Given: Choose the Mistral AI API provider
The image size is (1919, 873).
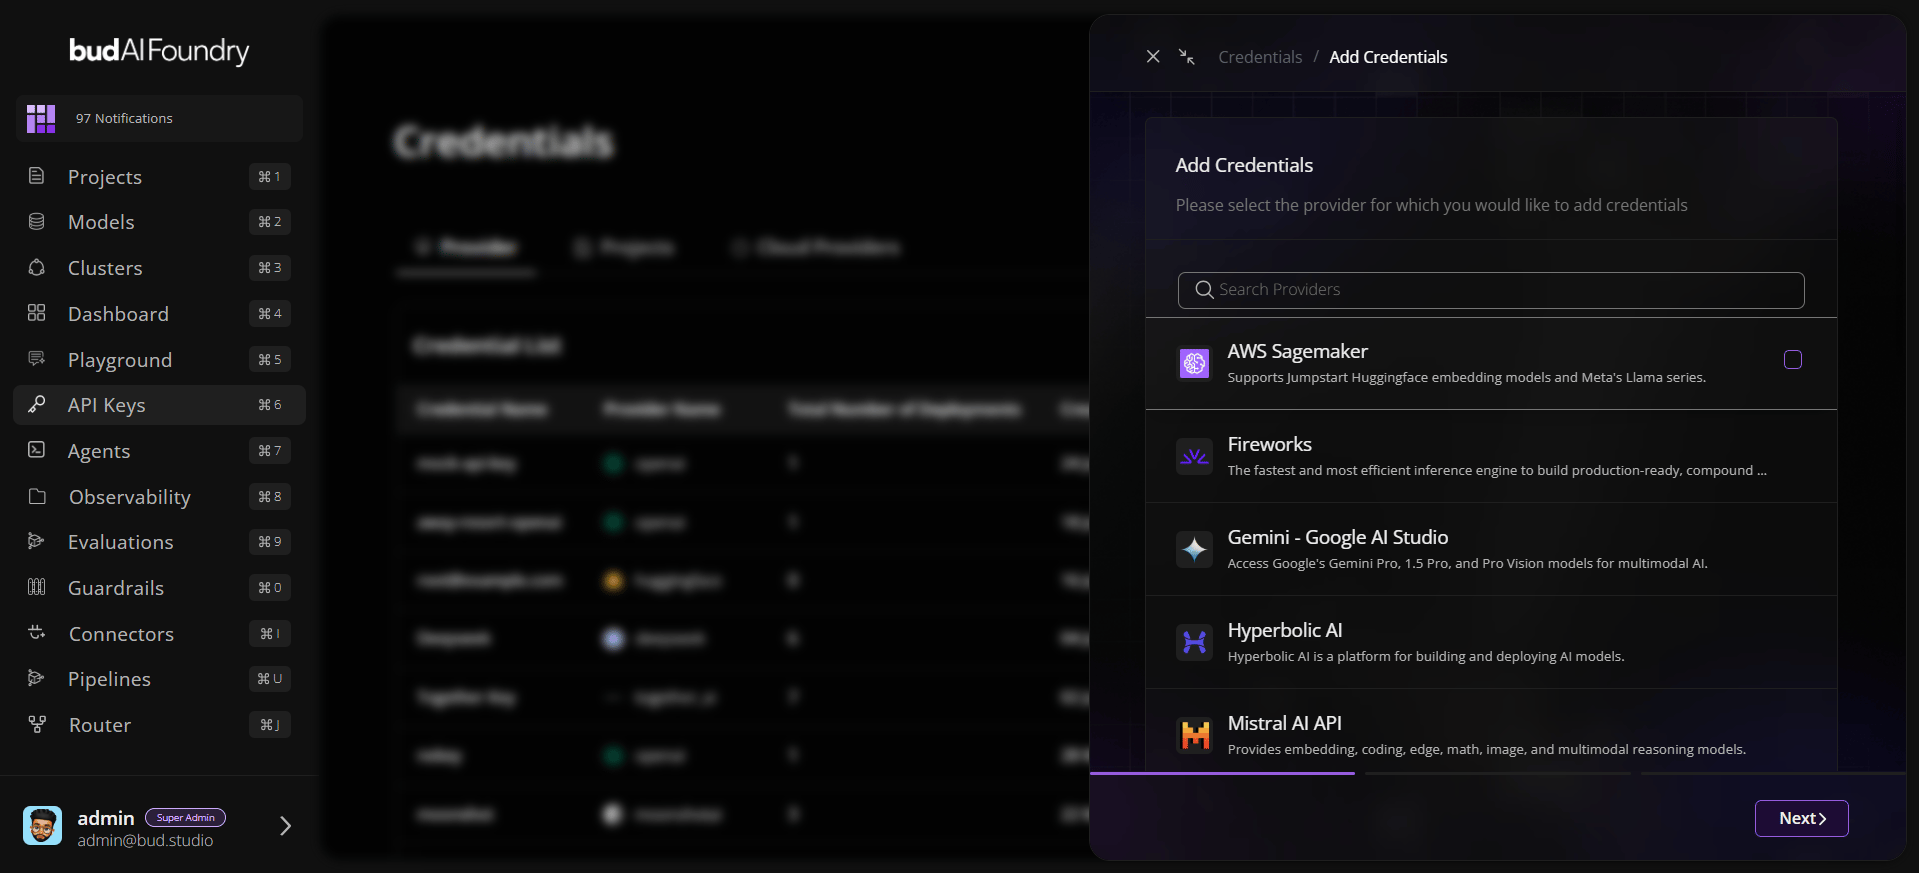Looking at the screenshot, I should coord(1491,732).
